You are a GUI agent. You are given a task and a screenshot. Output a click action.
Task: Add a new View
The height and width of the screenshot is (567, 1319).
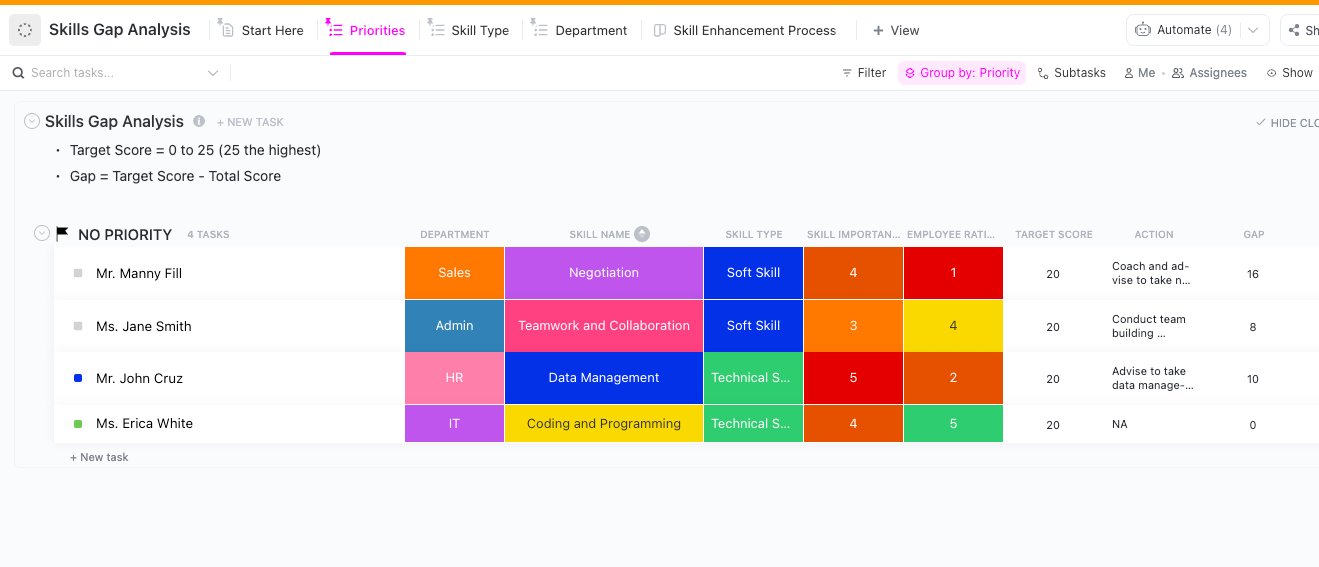point(896,31)
